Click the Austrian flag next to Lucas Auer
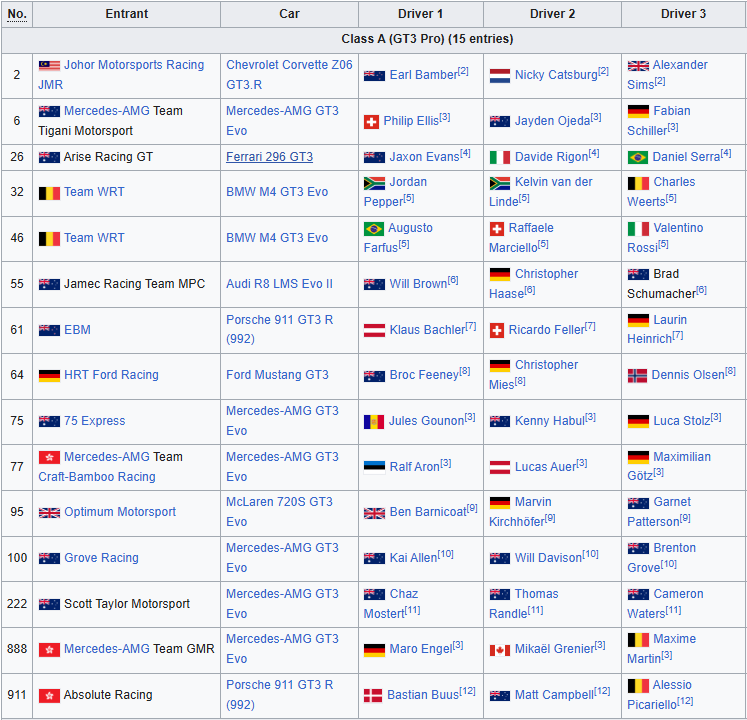This screenshot has height=720, width=747. [500, 467]
